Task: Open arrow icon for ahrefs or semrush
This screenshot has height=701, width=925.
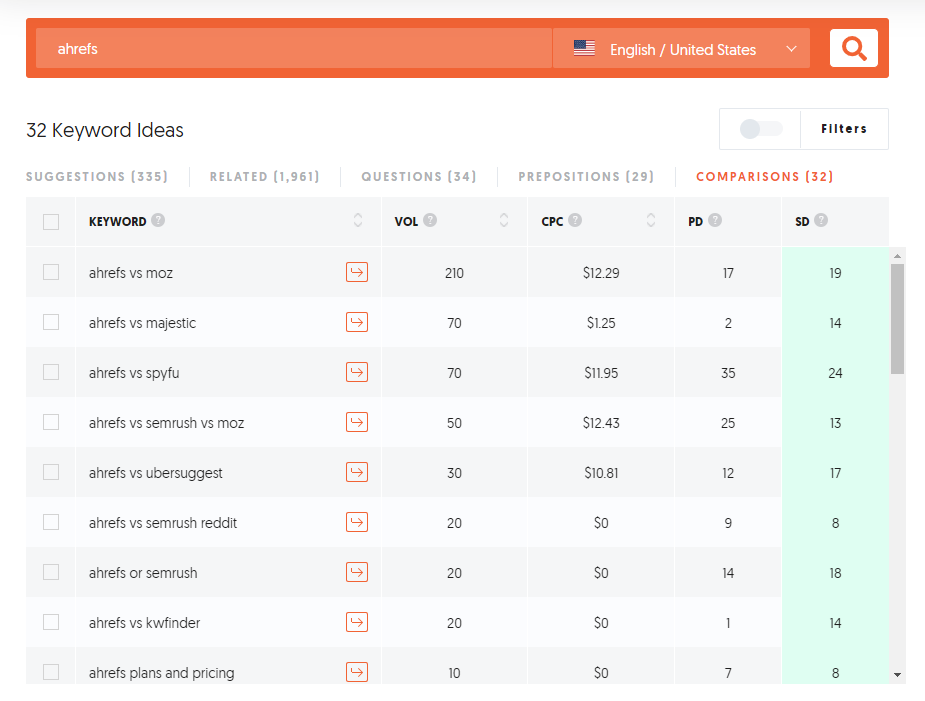Action: [x=357, y=572]
